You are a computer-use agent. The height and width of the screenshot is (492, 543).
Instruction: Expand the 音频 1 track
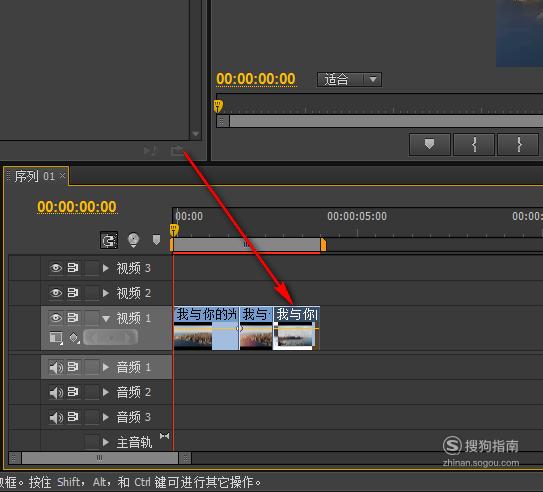pos(106,367)
